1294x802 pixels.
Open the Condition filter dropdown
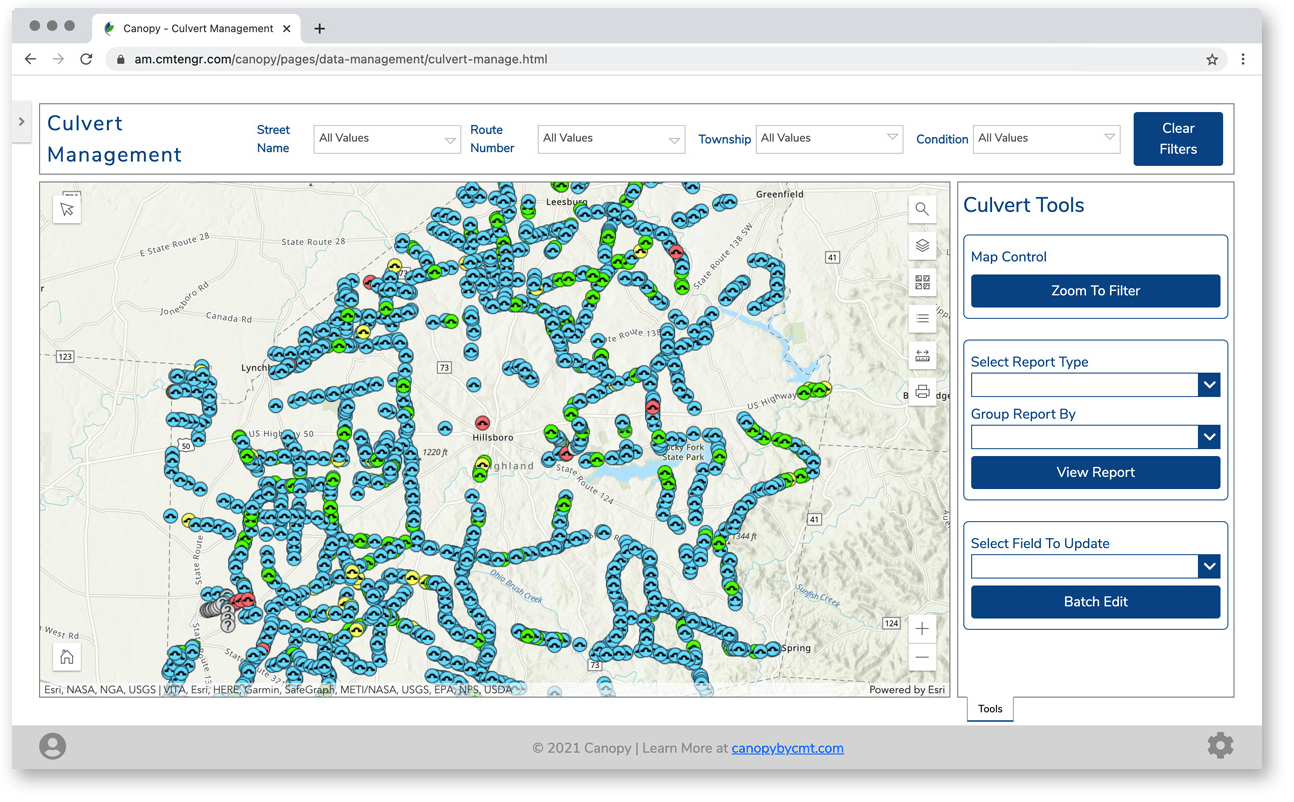click(1046, 139)
